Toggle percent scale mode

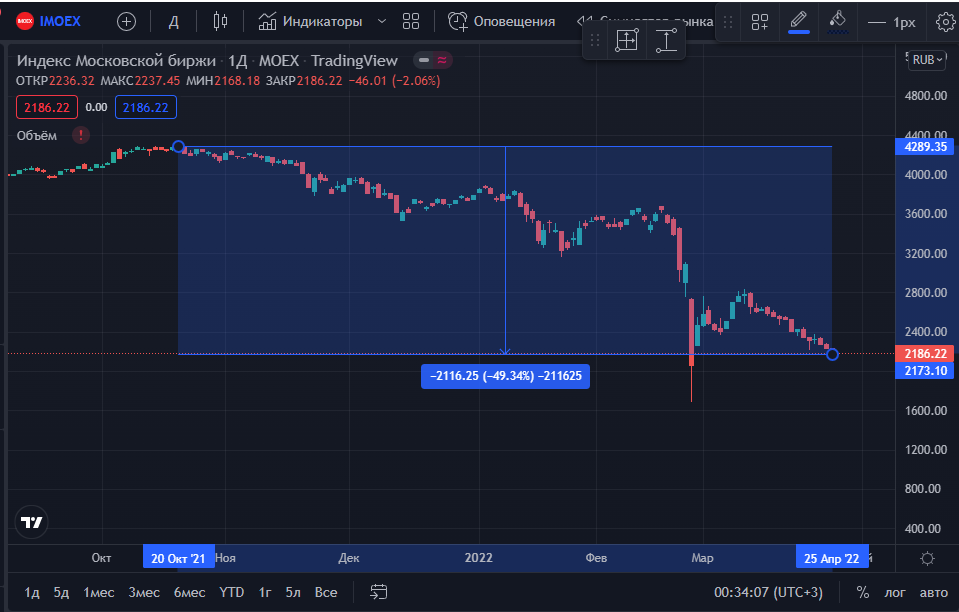862,592
